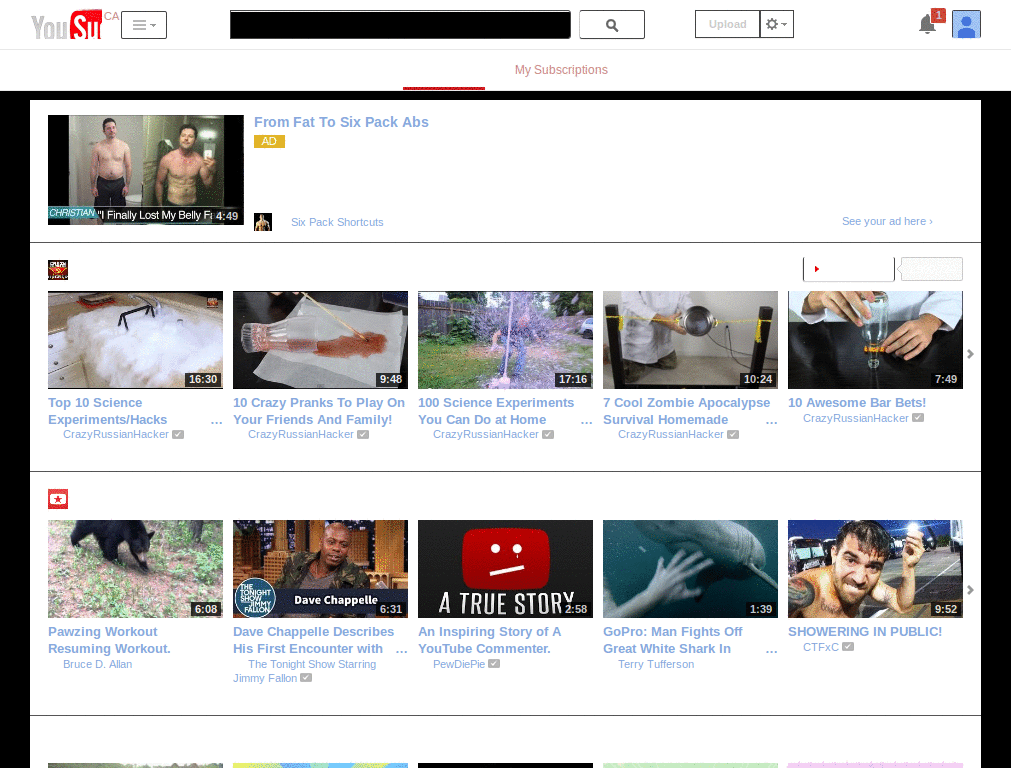Select the My Subscriptions tab
This screenshot has width=1024, height=768.
tap(561, 70)
